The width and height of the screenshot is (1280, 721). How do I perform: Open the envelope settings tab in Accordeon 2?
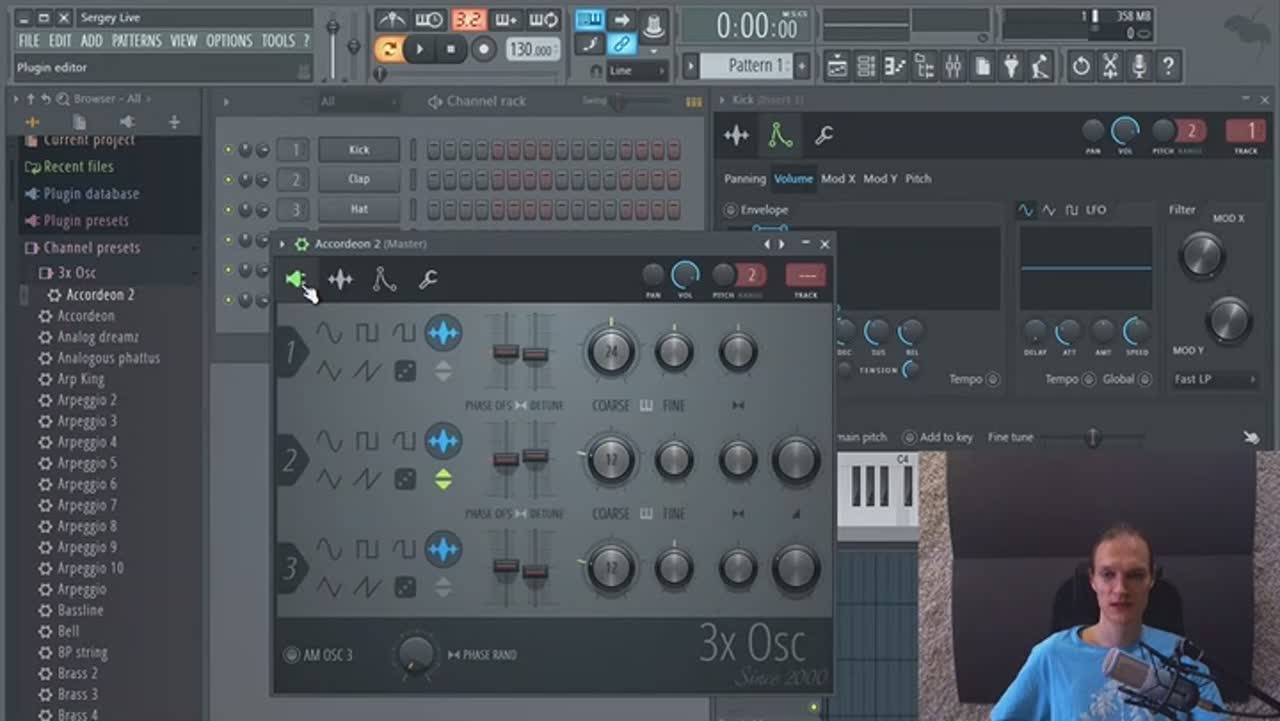pyautogui.click(x=384, y=280)
